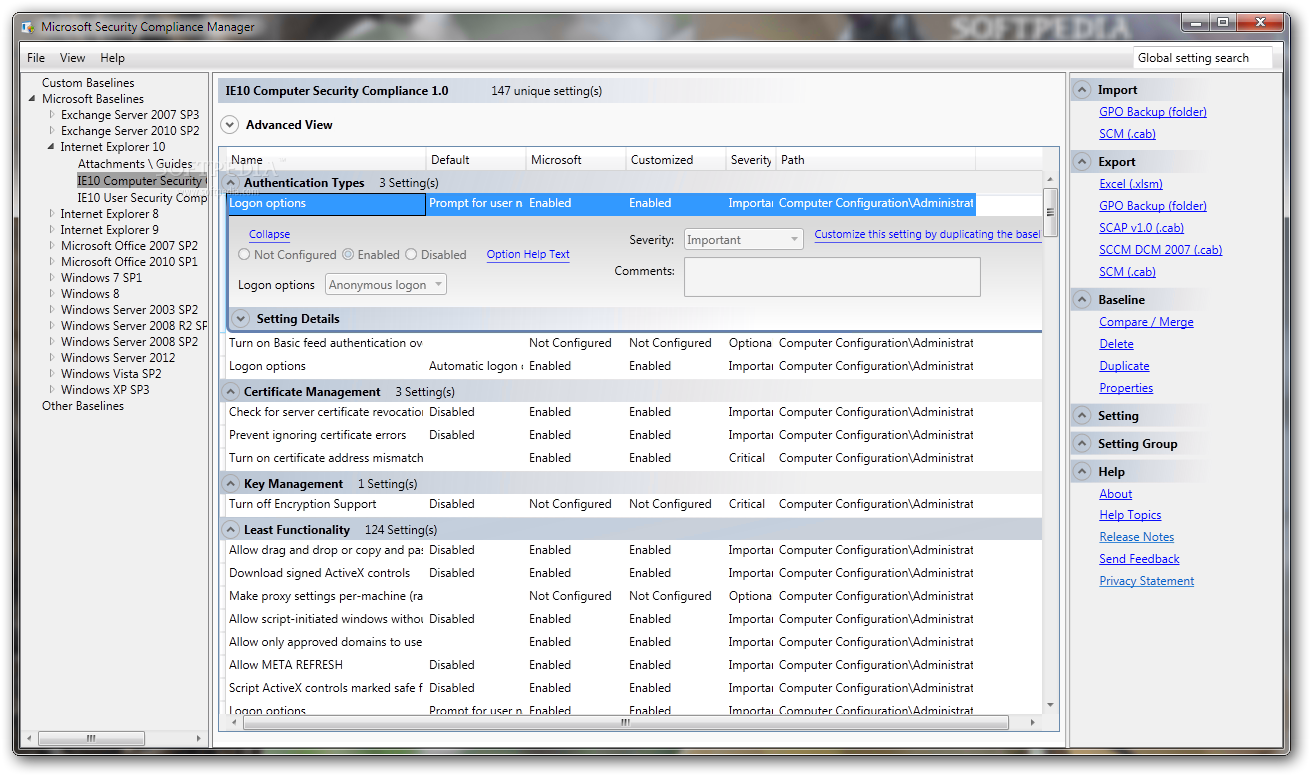Collapse the Import section chevron icon

point(1082,90)
